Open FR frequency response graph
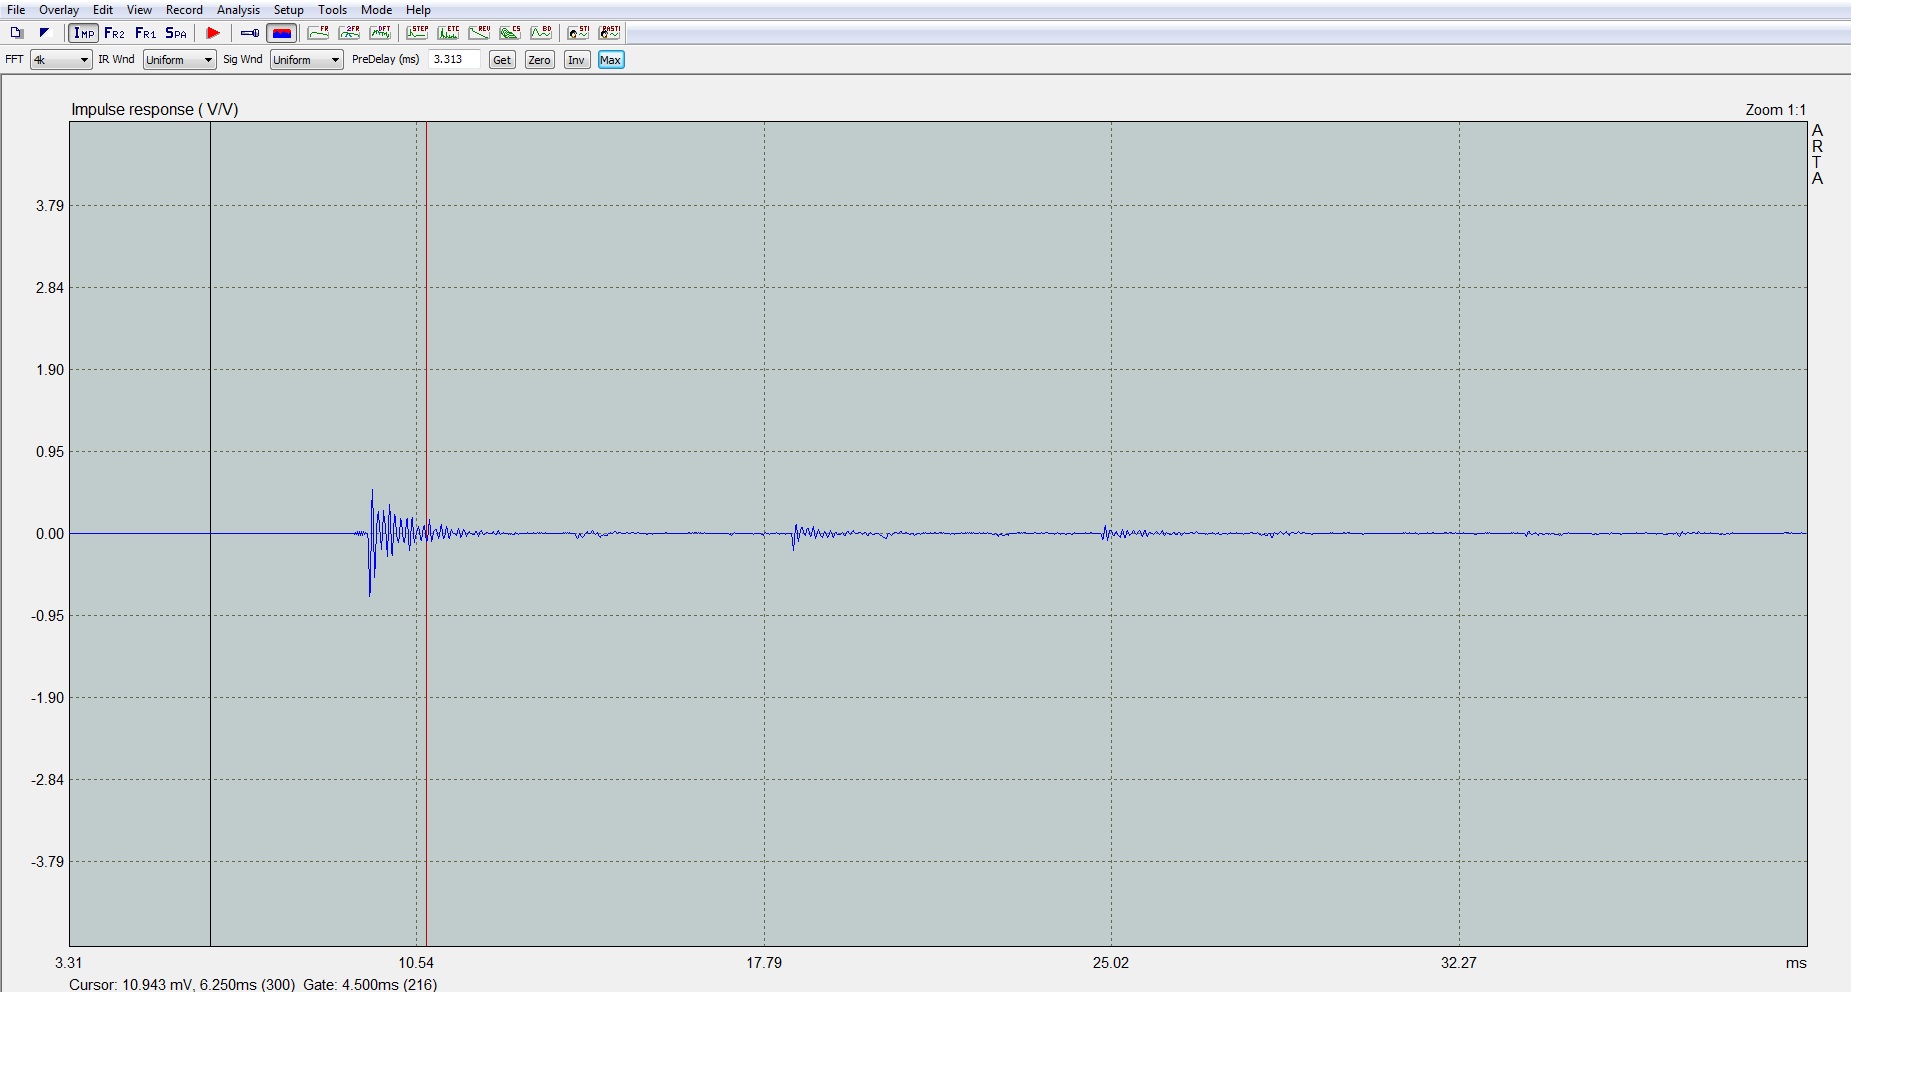This screenshot has width=1920, height=1080. click(318, 33)
